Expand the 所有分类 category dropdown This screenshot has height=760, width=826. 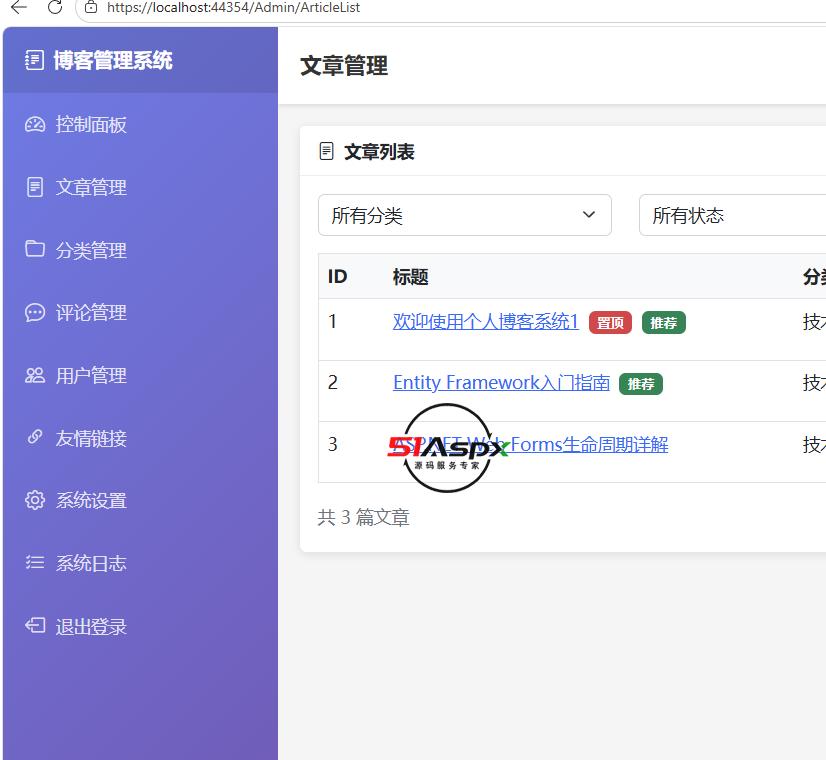click(x=465, y=215)
